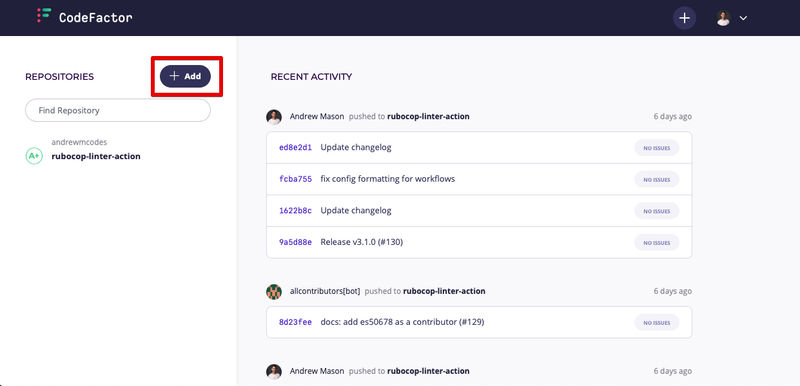This screenshot has width=800, height=386.
Task: Click 'fix config formatting for workflows' message
Action: tap(388, 179)
